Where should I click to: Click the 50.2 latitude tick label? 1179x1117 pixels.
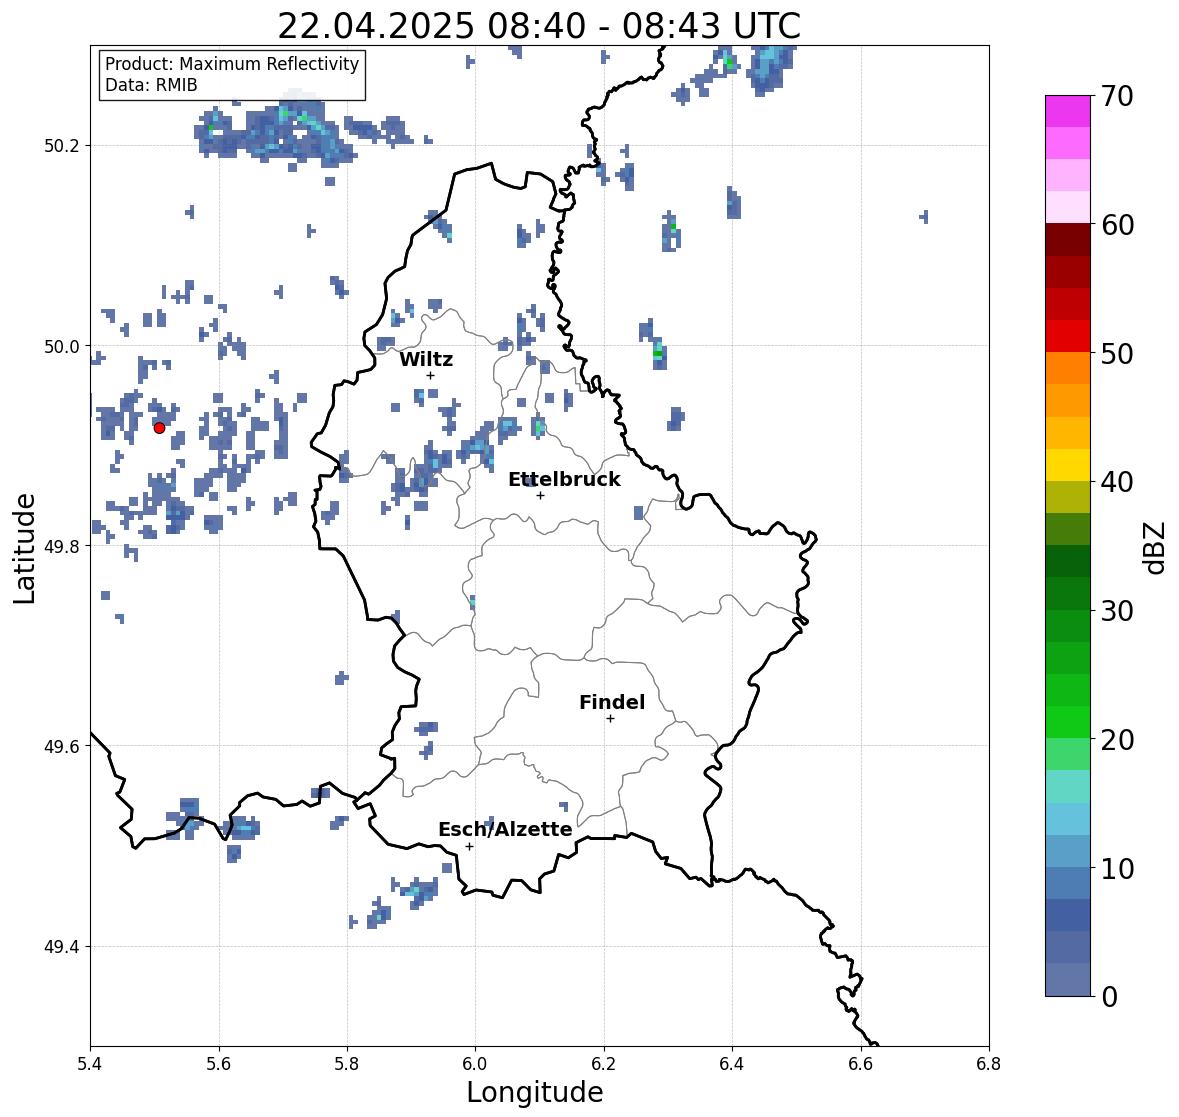point(61,146)
